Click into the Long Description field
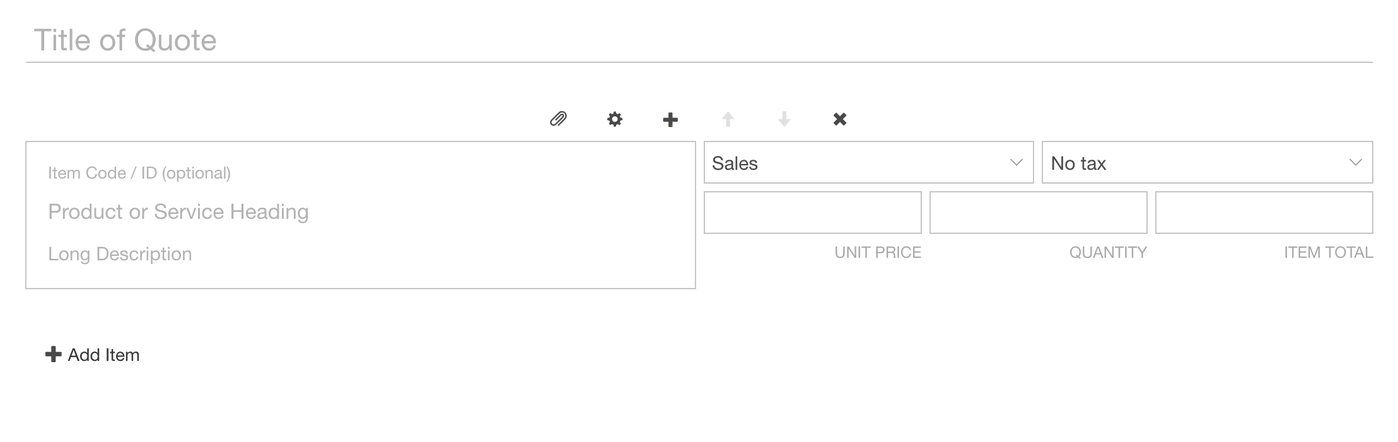 click(x=360, y=254)
